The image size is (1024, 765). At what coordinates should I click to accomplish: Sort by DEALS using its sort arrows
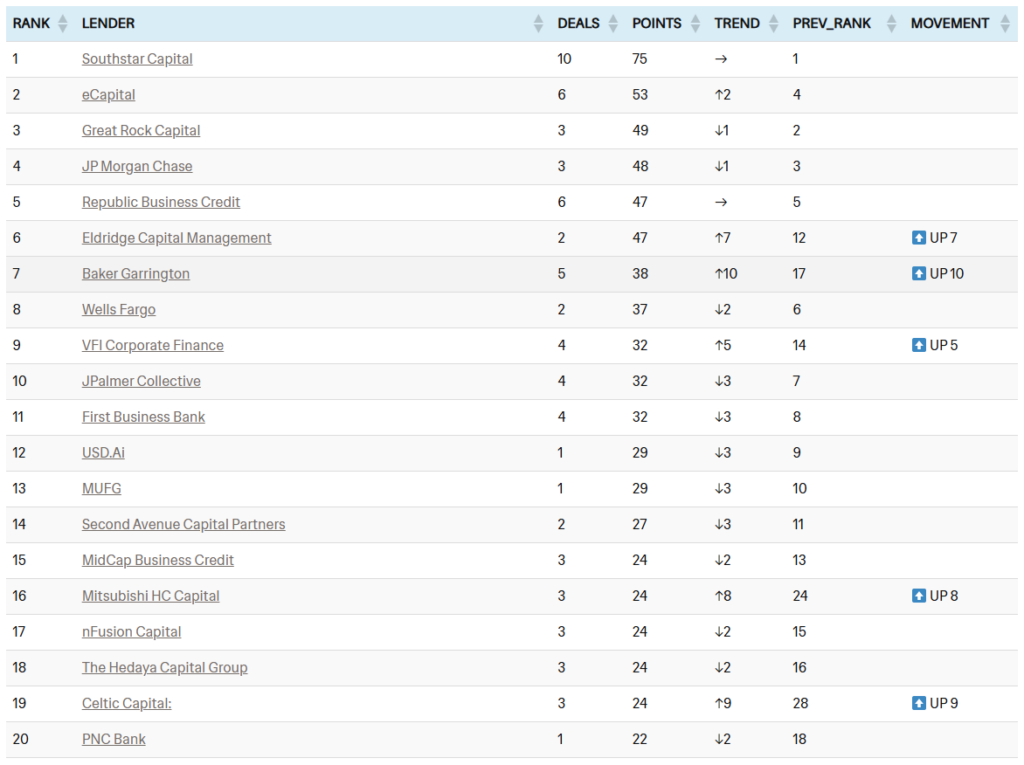613,24
